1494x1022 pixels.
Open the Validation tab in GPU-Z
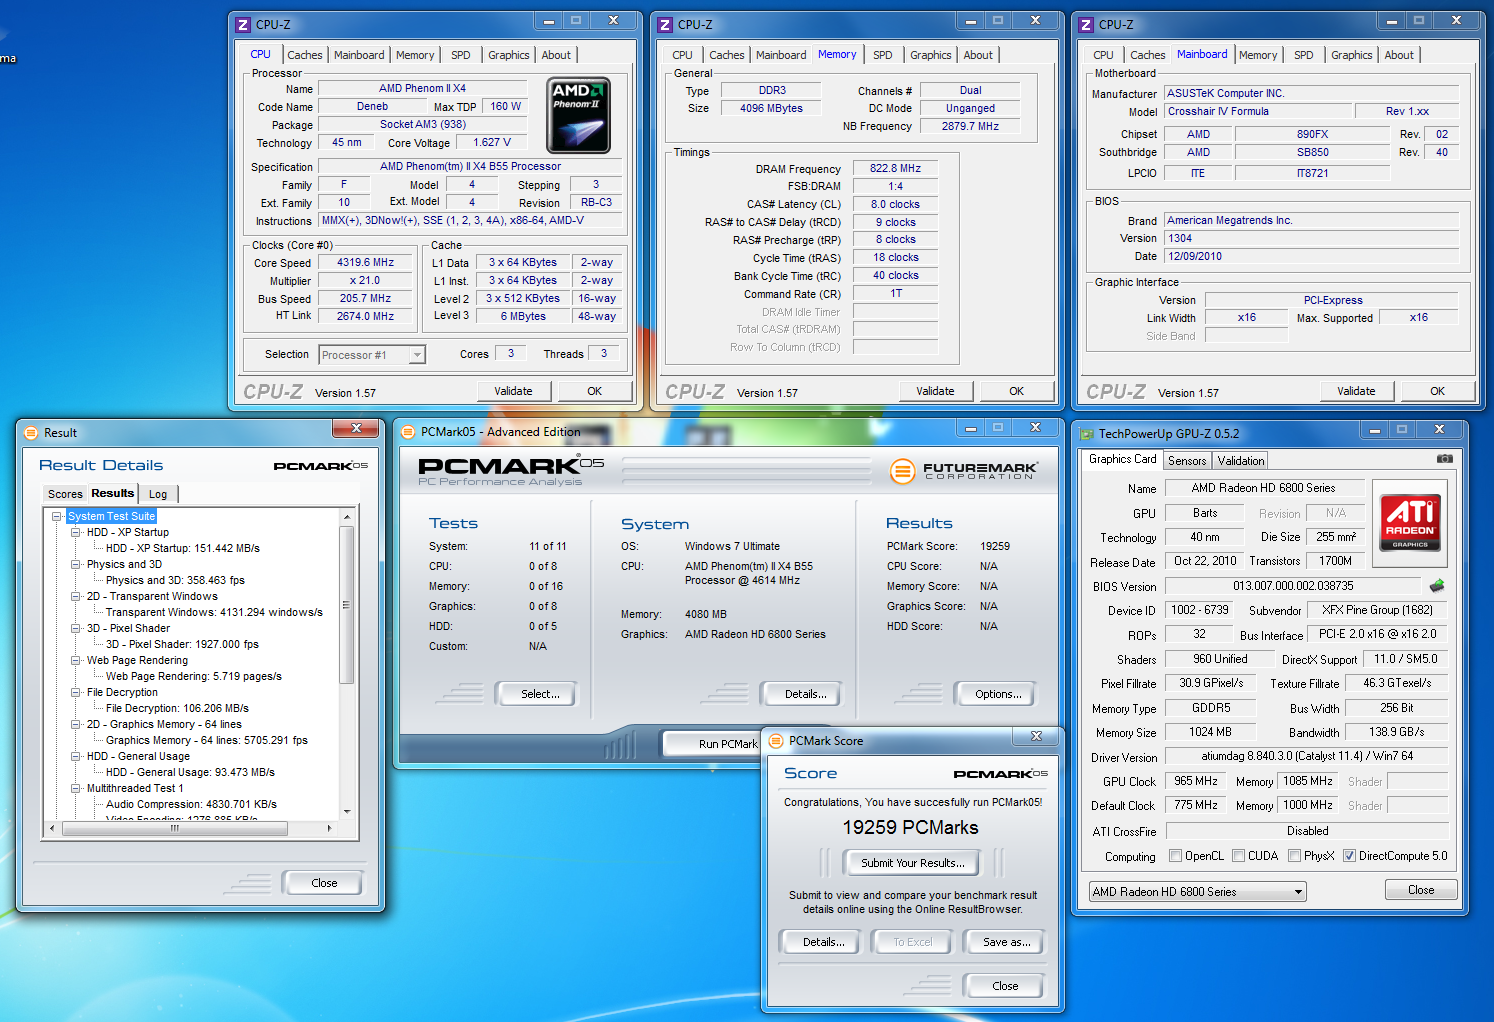click(1241, 461)
